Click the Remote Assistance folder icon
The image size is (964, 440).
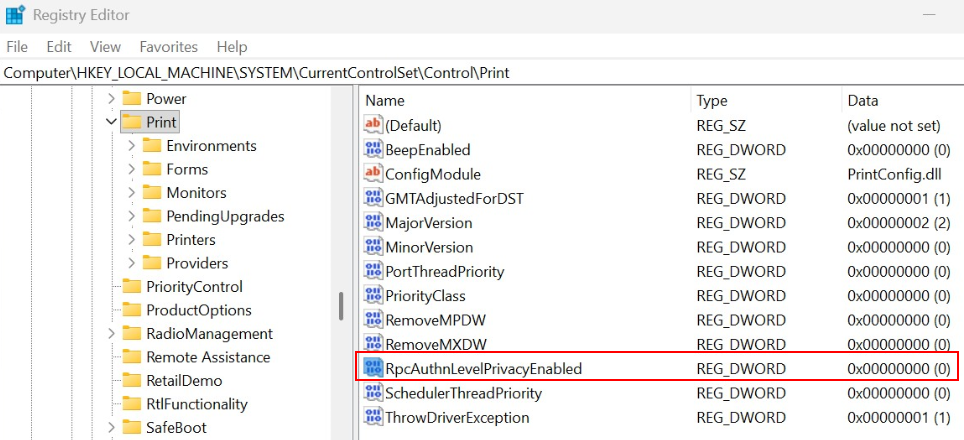click(132, 357)
